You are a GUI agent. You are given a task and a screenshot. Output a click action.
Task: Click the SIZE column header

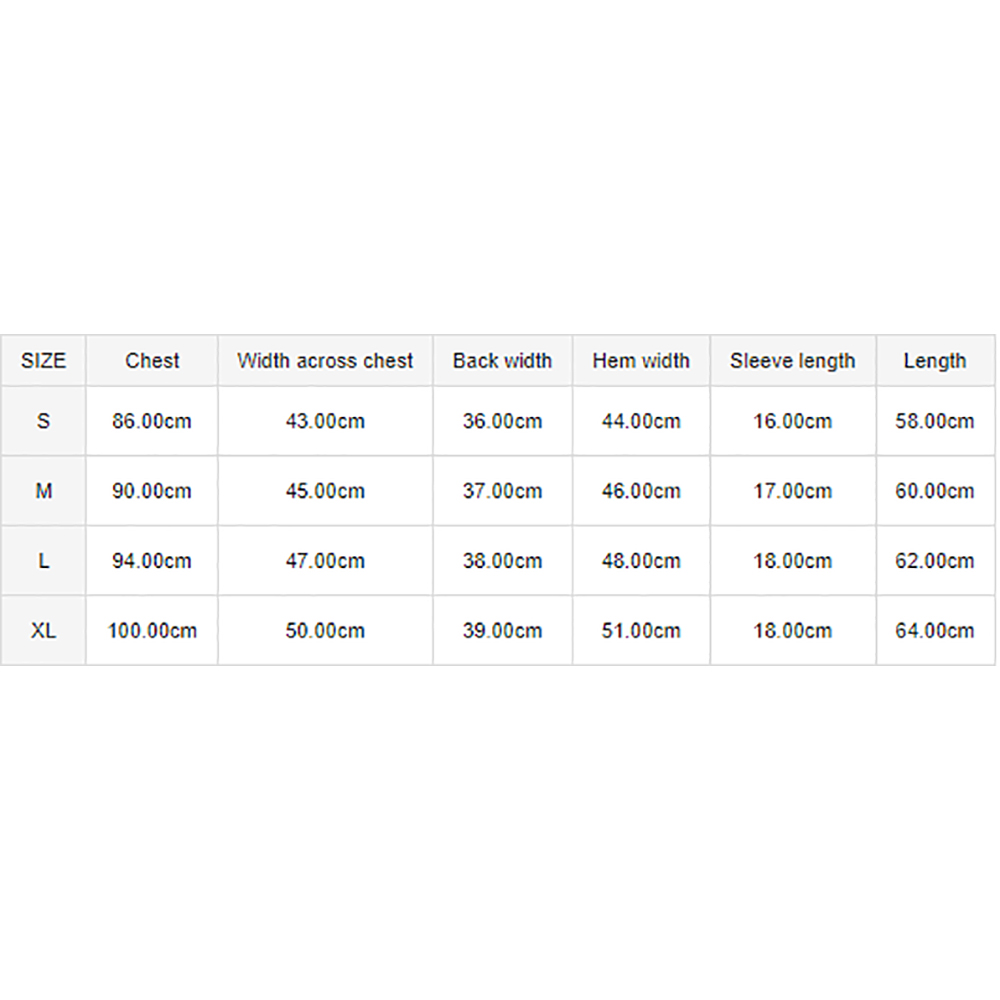point(43,360)
